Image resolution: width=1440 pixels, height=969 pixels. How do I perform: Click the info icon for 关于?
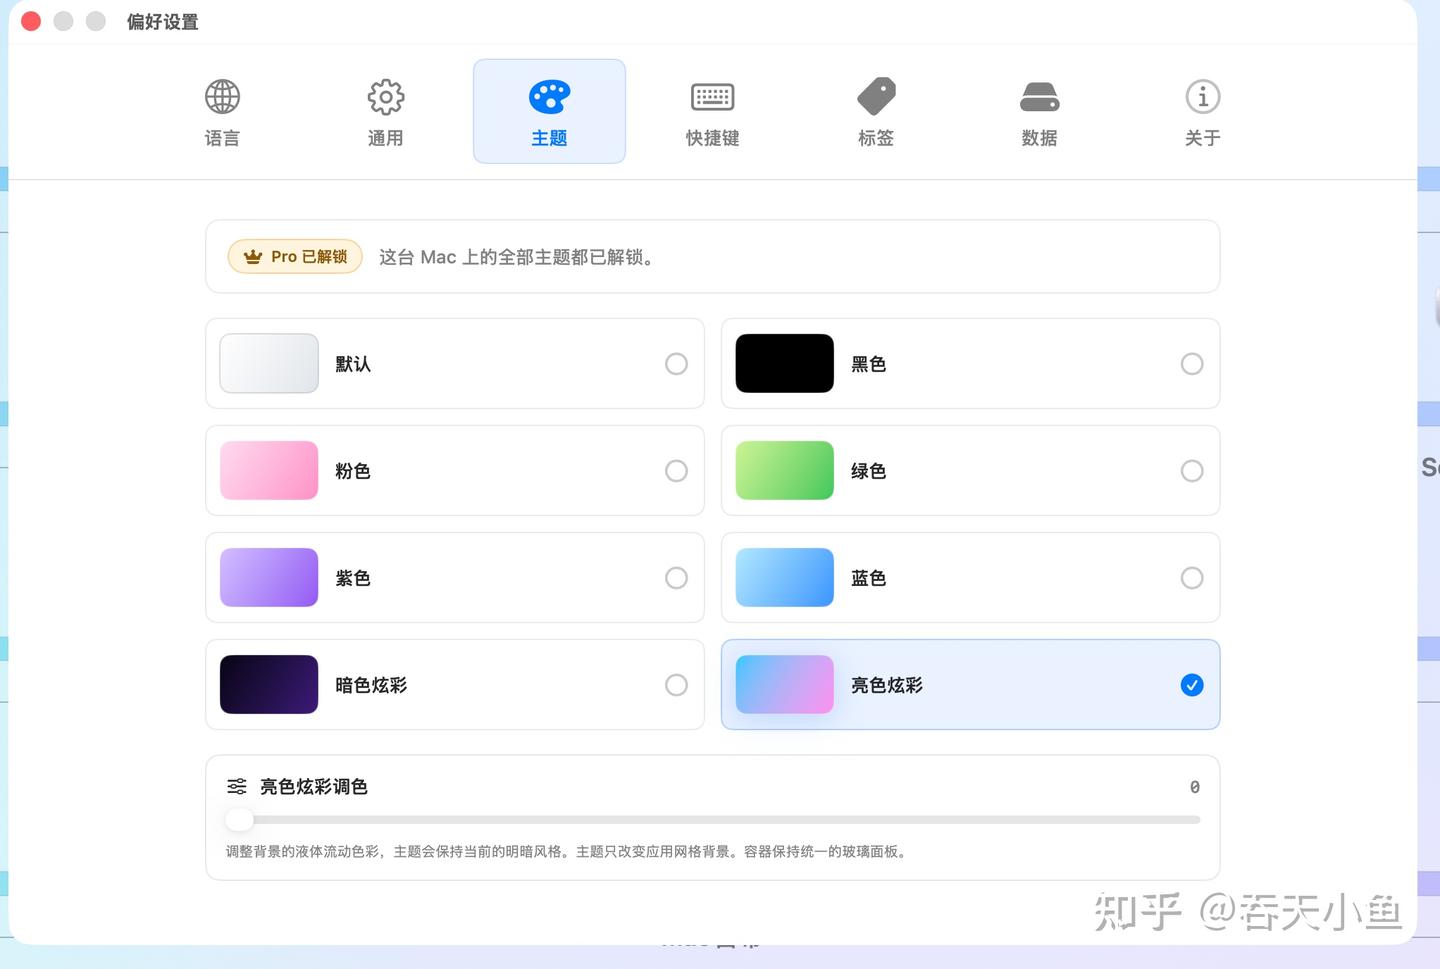point(1203,97)
